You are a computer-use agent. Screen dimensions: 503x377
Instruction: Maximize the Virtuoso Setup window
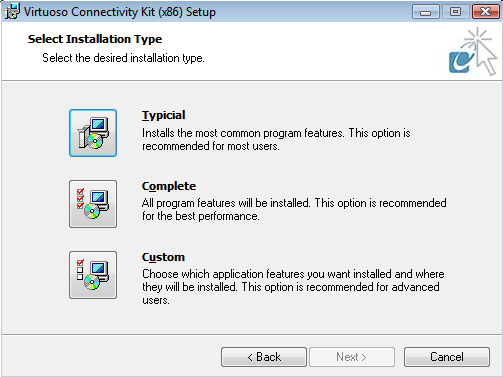click(x=455, y=12)
